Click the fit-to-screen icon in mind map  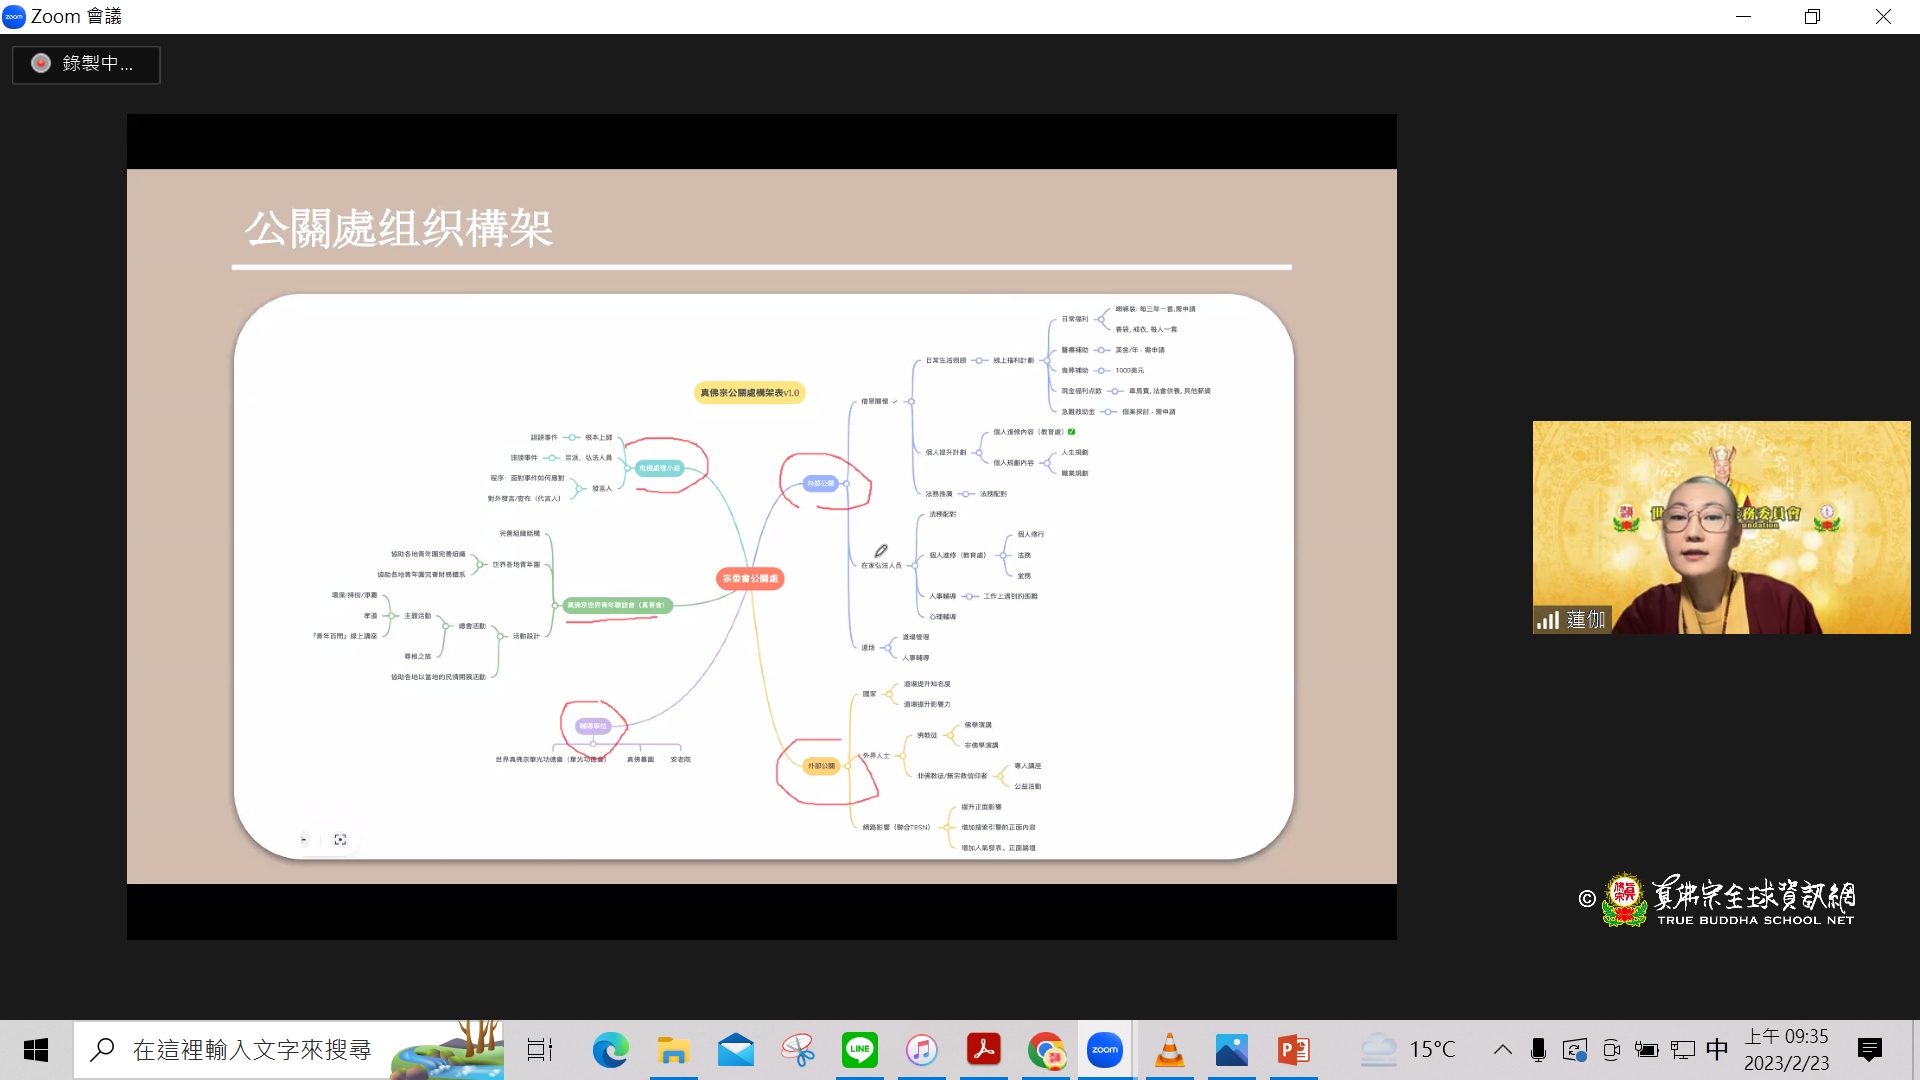(x=340, y=840)
